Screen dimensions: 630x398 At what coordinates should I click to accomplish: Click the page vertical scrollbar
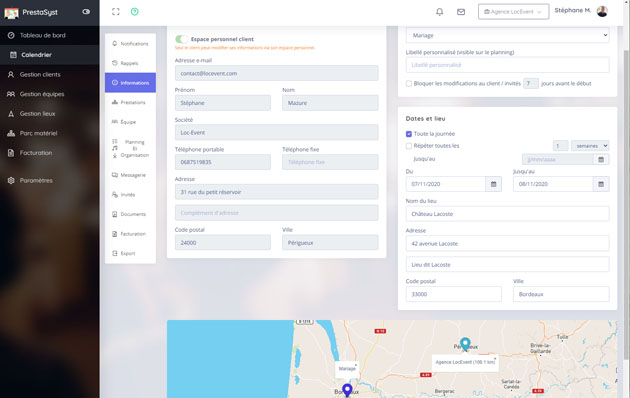click(x=626, y=205)
